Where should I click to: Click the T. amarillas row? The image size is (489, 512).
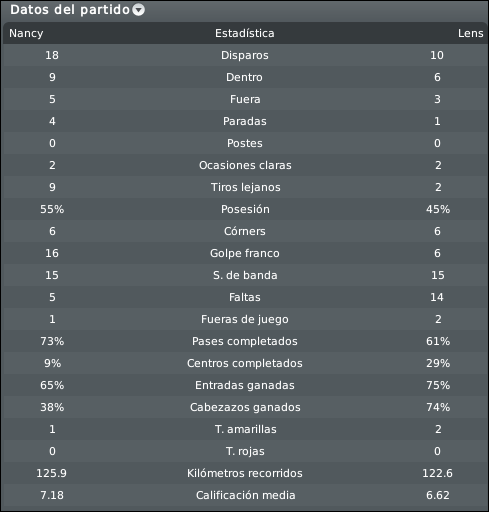coord(245,429)
